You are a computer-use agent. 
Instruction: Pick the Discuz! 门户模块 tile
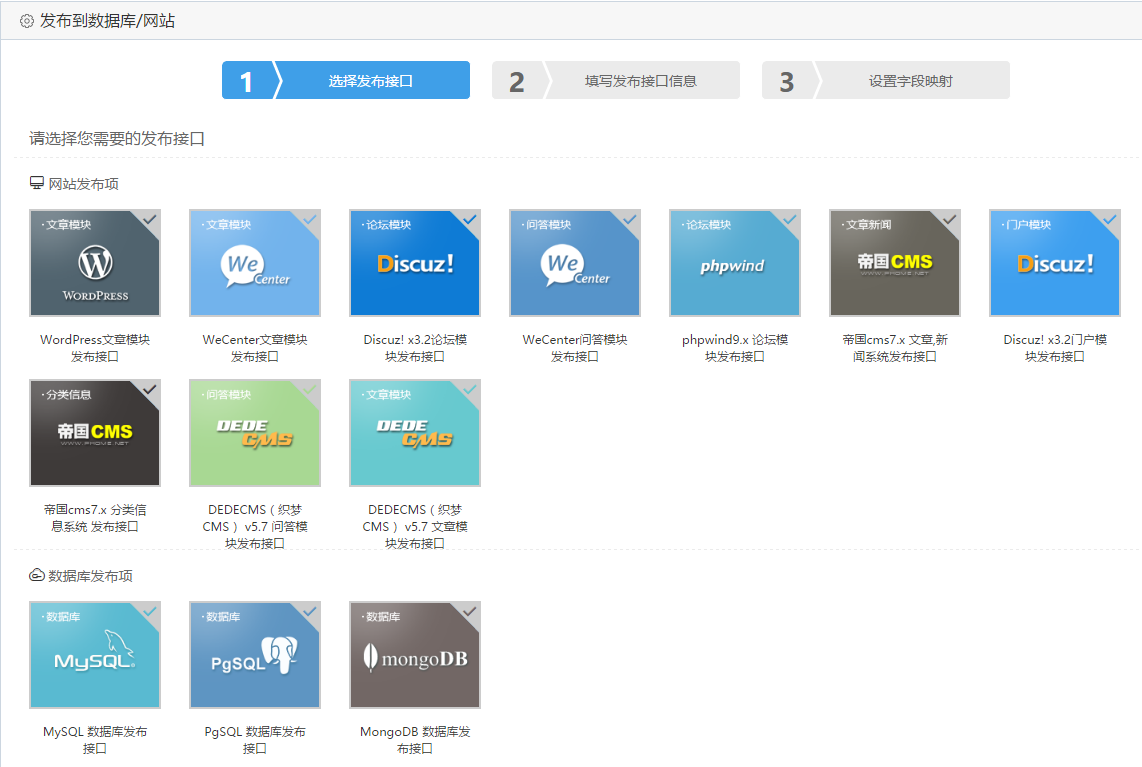1055,263
